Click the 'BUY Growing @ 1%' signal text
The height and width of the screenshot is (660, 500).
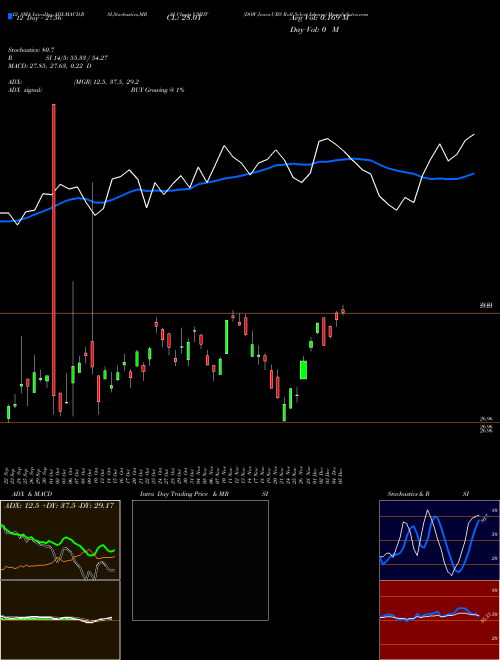point(157,90)
